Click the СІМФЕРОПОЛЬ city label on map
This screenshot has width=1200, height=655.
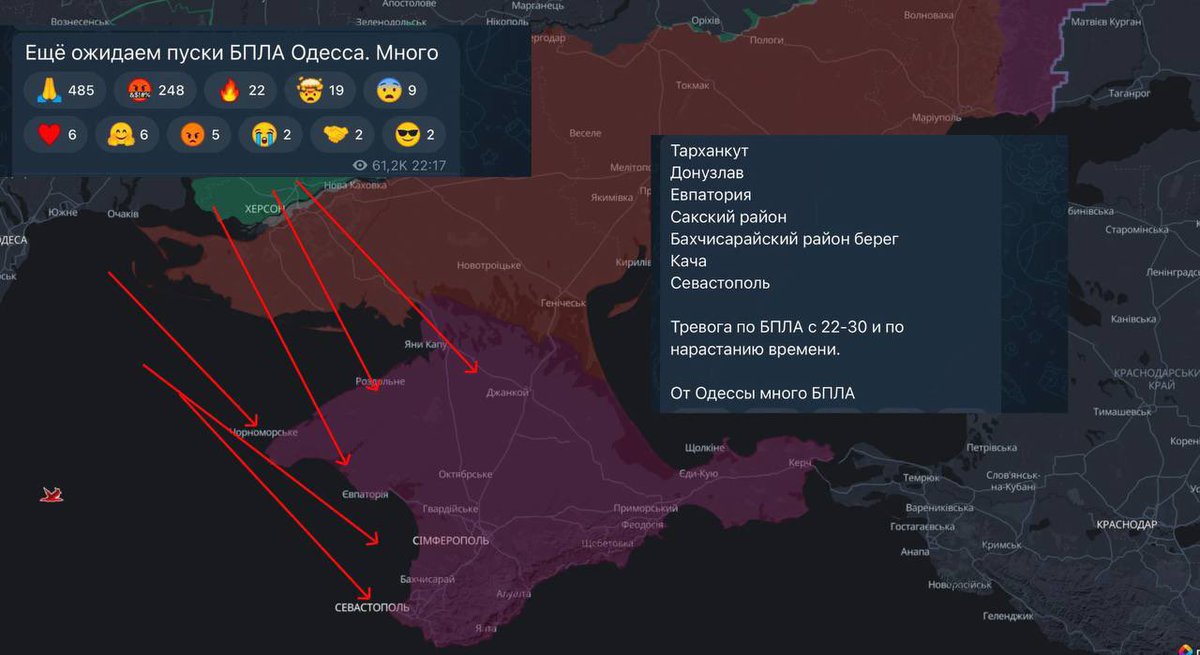point(451,540)
